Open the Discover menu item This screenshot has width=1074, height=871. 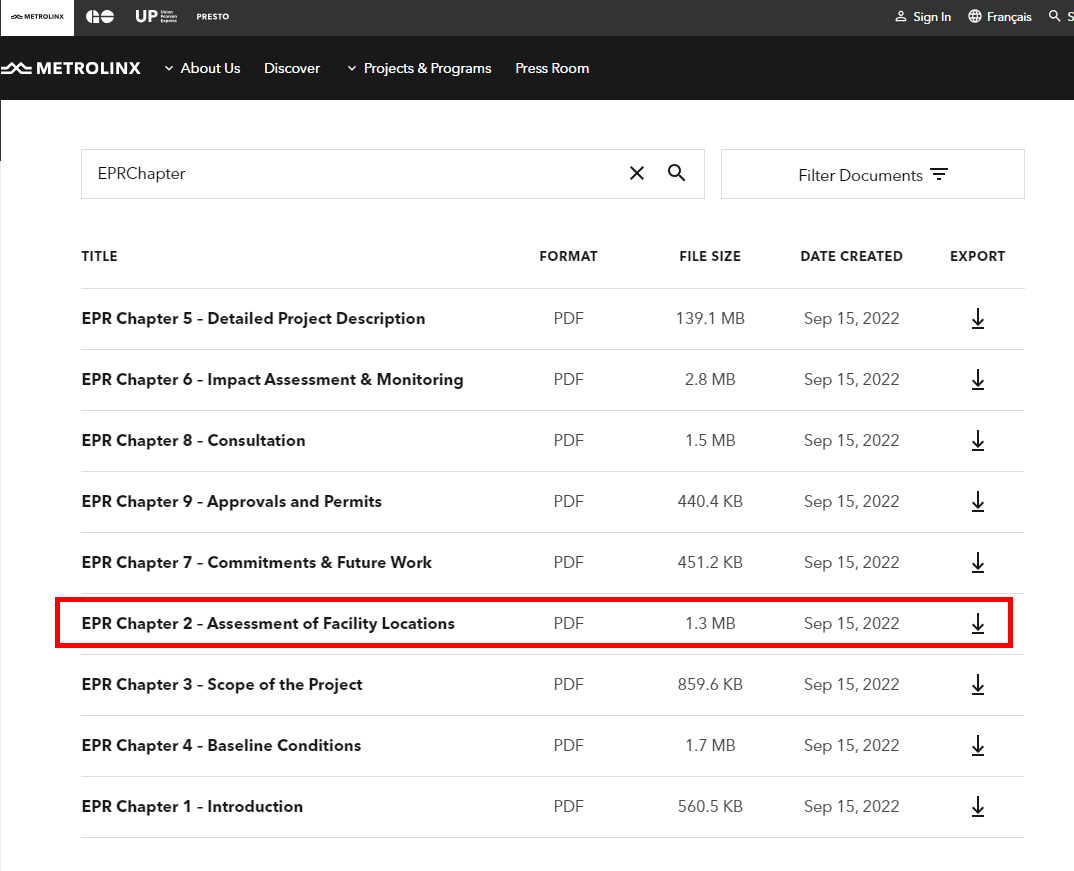click(x=292, y=68)
